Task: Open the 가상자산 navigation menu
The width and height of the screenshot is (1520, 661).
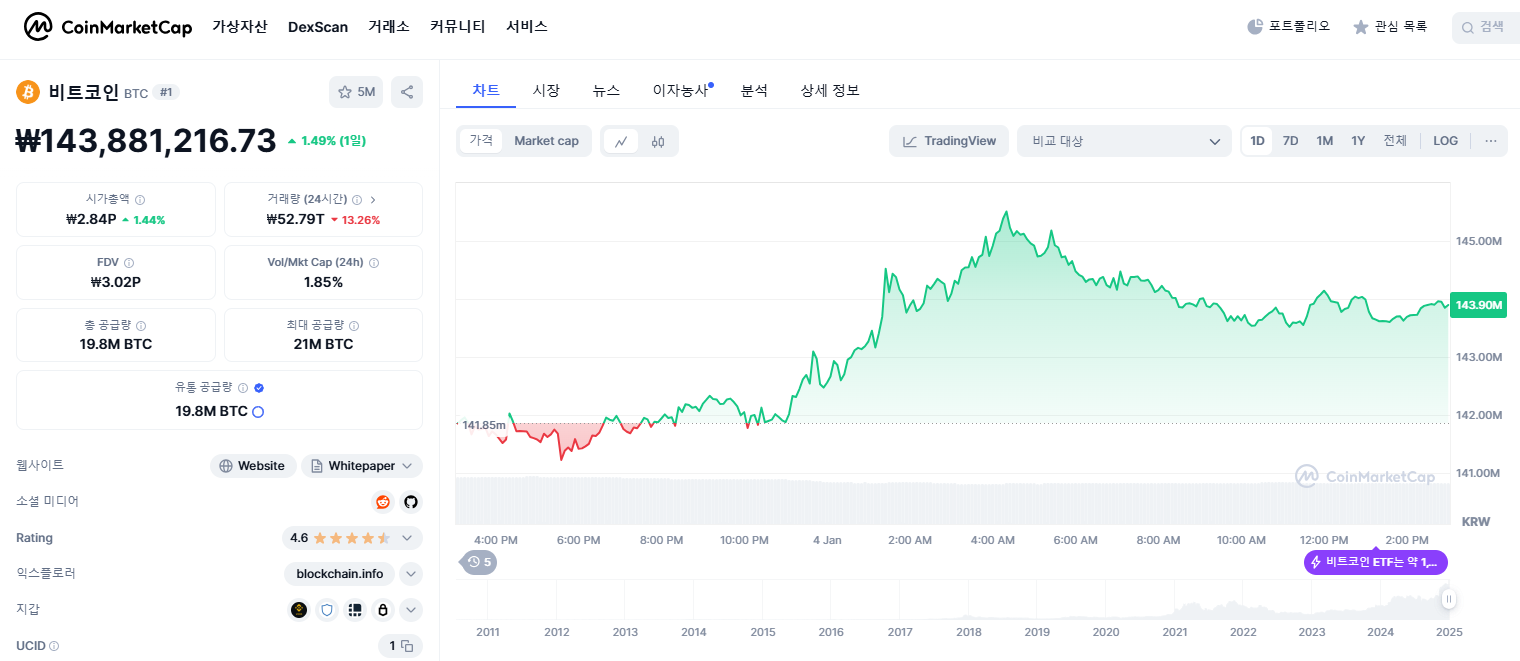Action: (x=240, y=27)
